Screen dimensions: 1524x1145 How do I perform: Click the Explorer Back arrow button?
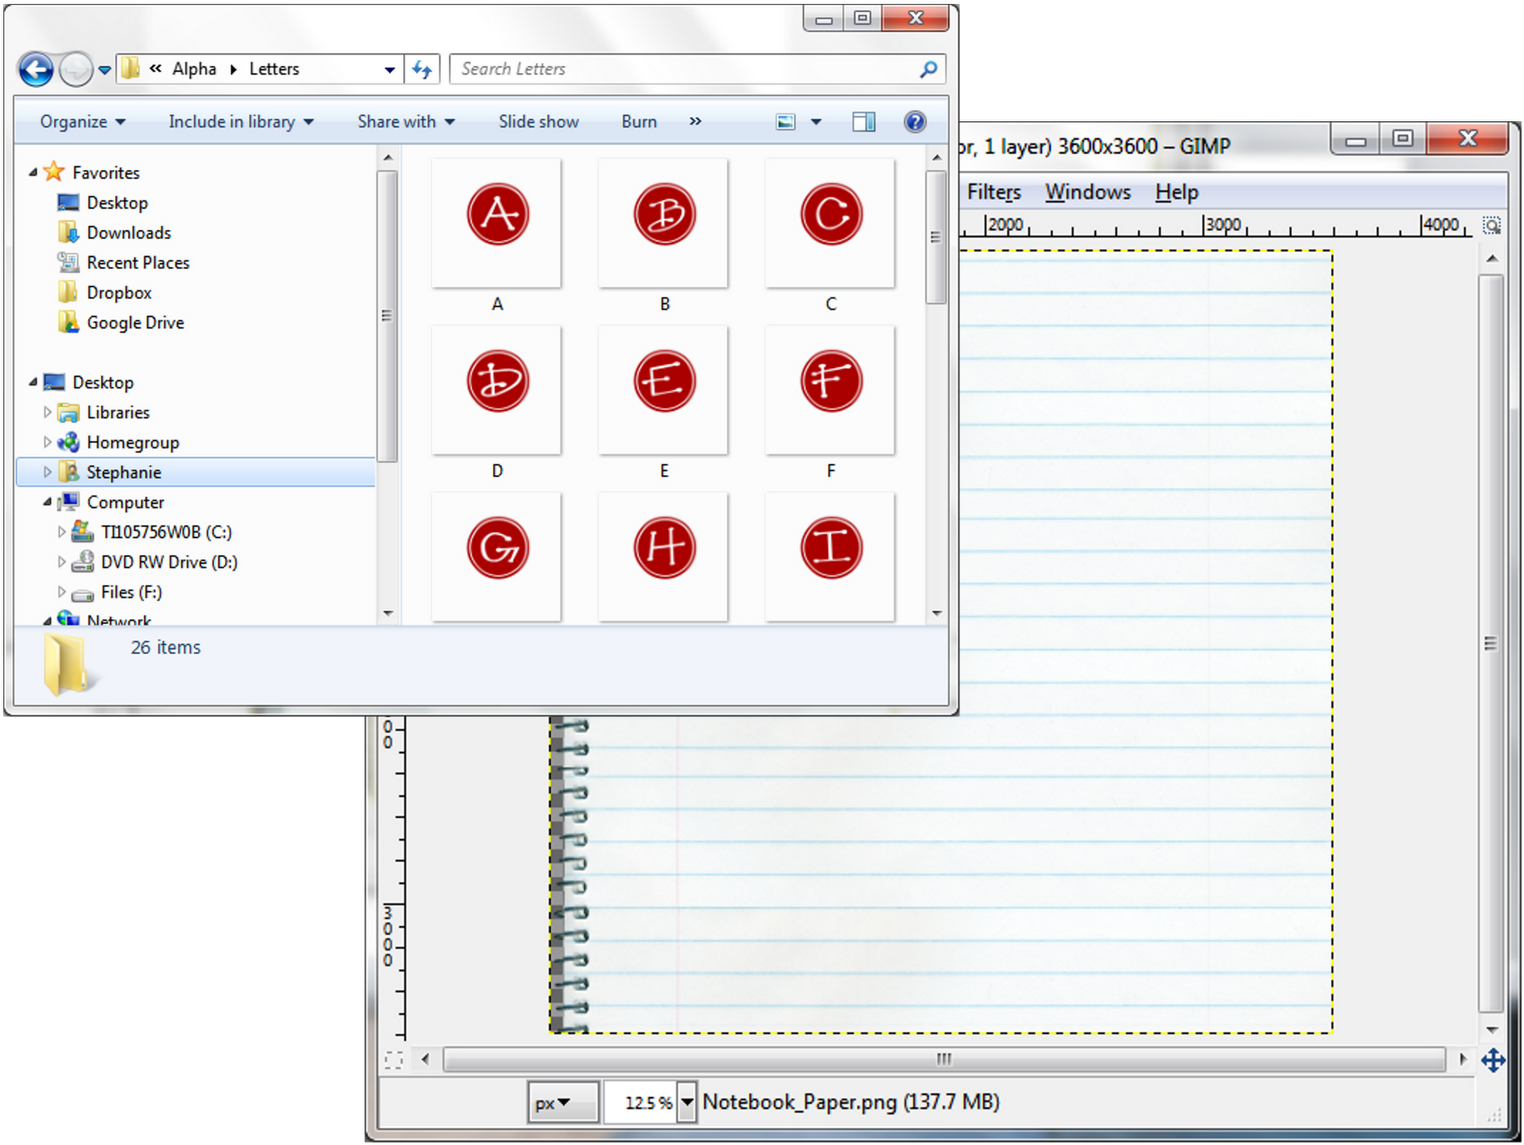[x=36, y=69]
